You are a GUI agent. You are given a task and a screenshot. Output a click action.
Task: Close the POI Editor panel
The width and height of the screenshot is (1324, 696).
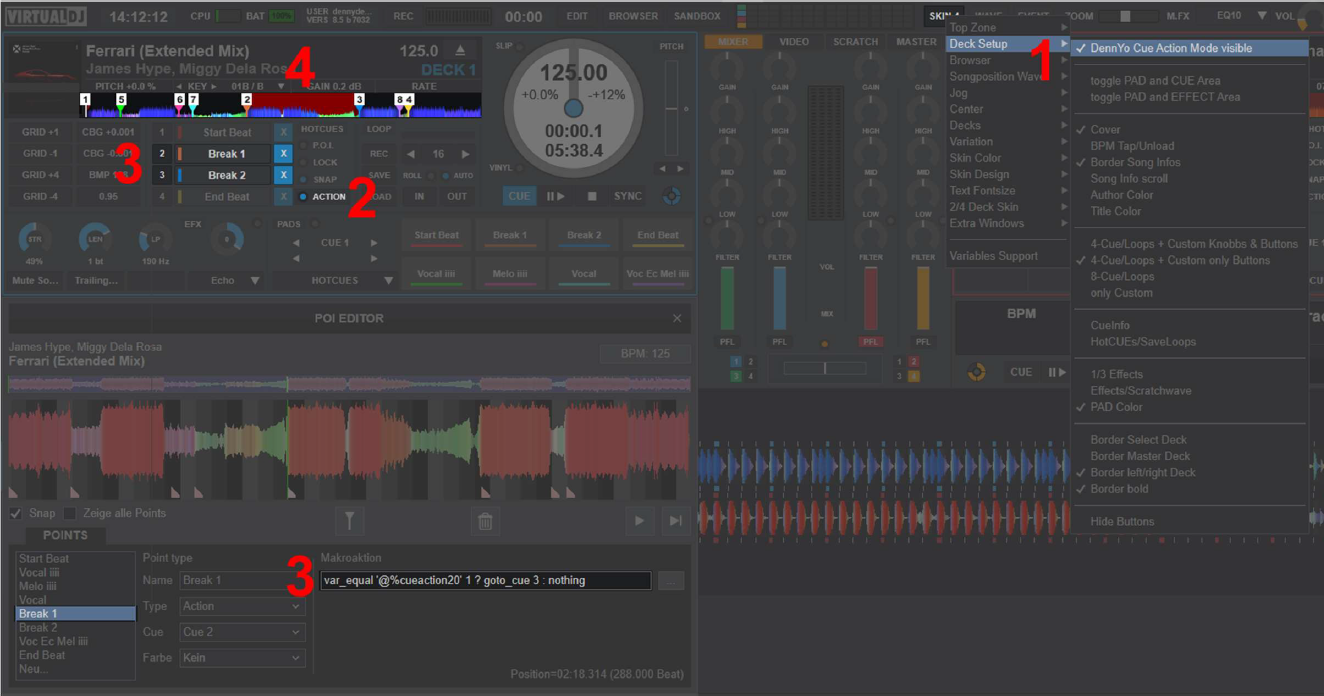coord(677,318)
